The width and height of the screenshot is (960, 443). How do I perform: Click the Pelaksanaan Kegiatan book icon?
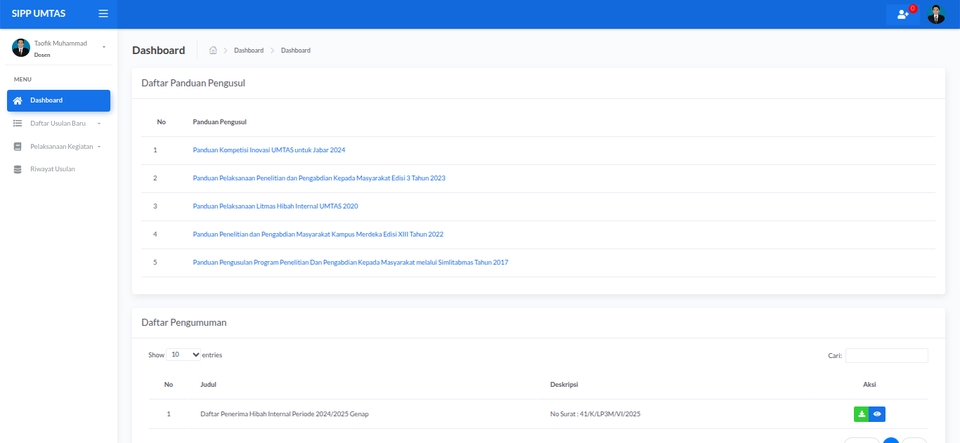17,146
